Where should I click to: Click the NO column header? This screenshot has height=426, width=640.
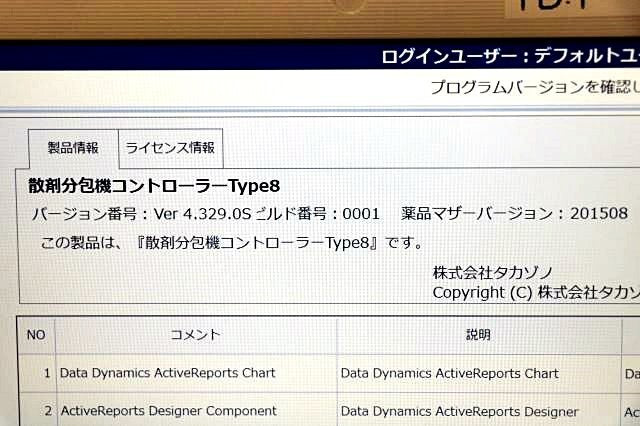point(36,335)
